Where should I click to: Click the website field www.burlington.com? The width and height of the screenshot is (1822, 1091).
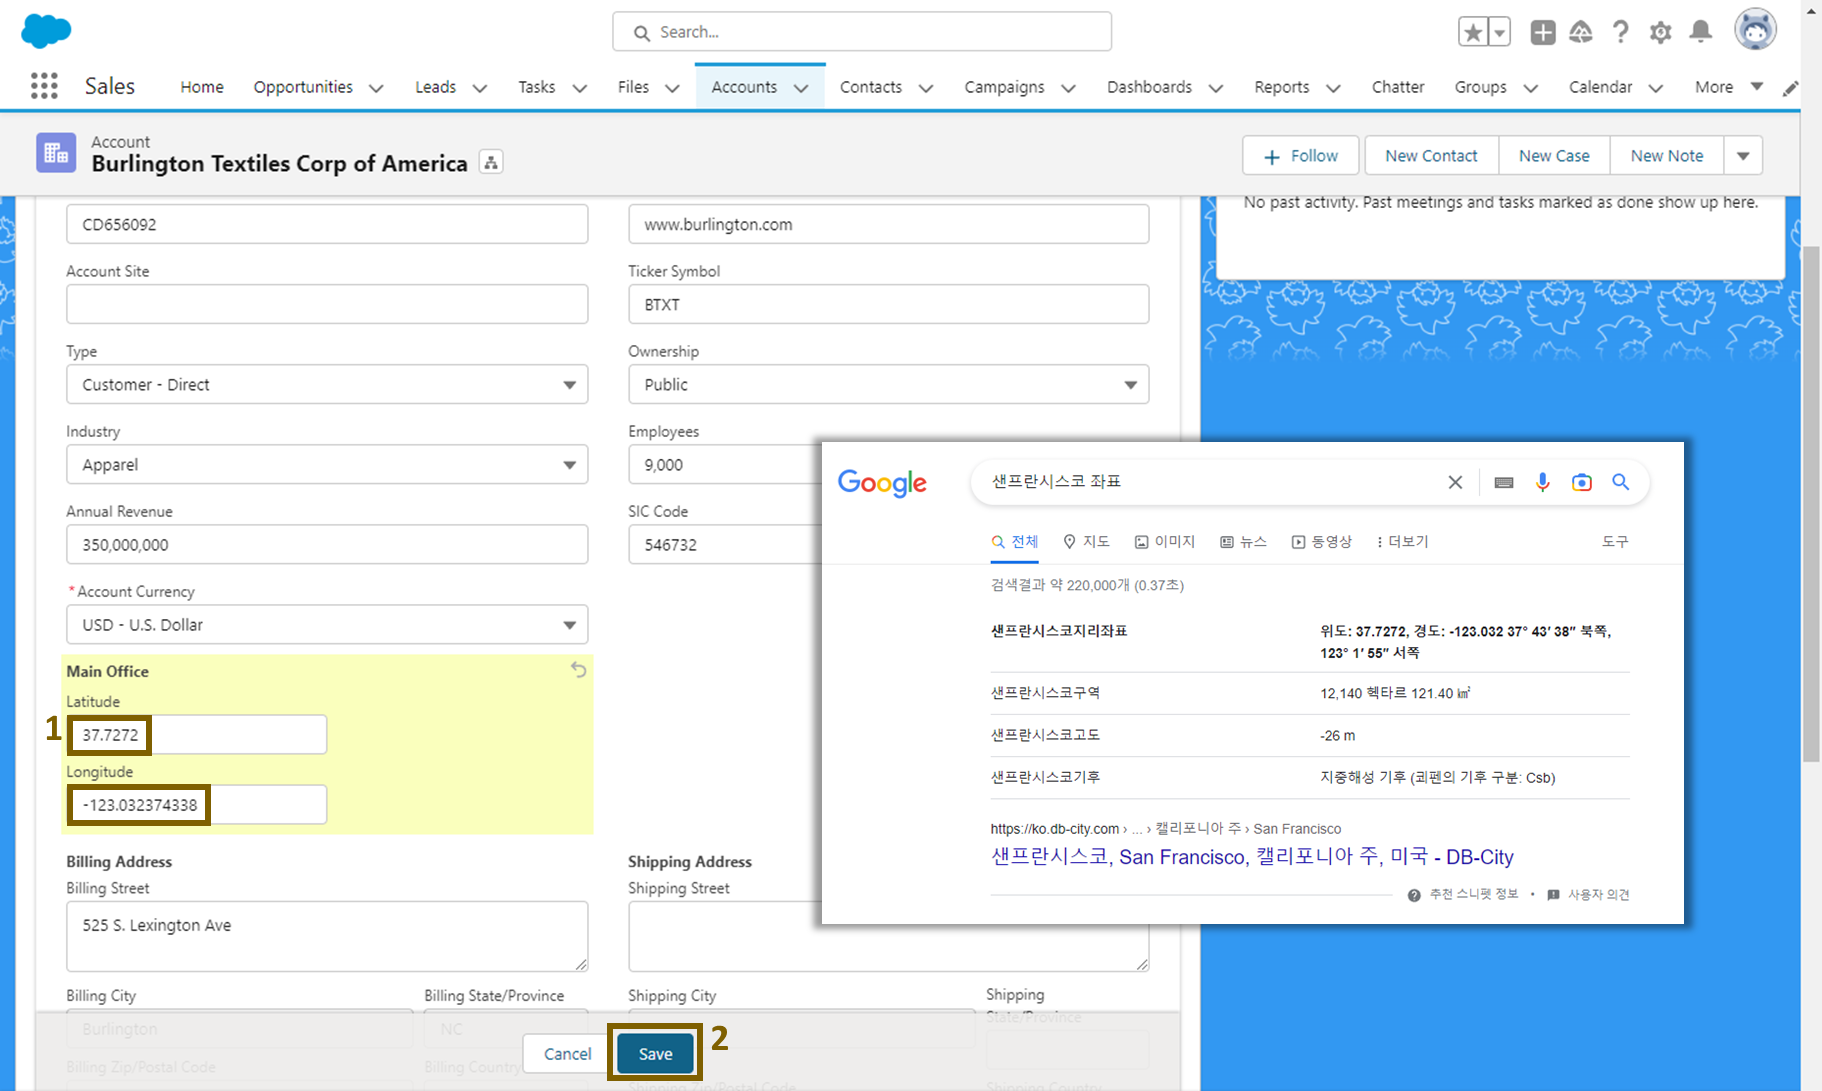coord(888,224)
